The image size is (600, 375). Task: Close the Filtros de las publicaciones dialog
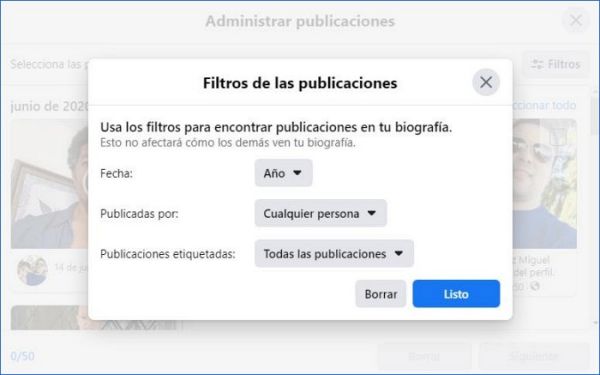click(486, 82)
